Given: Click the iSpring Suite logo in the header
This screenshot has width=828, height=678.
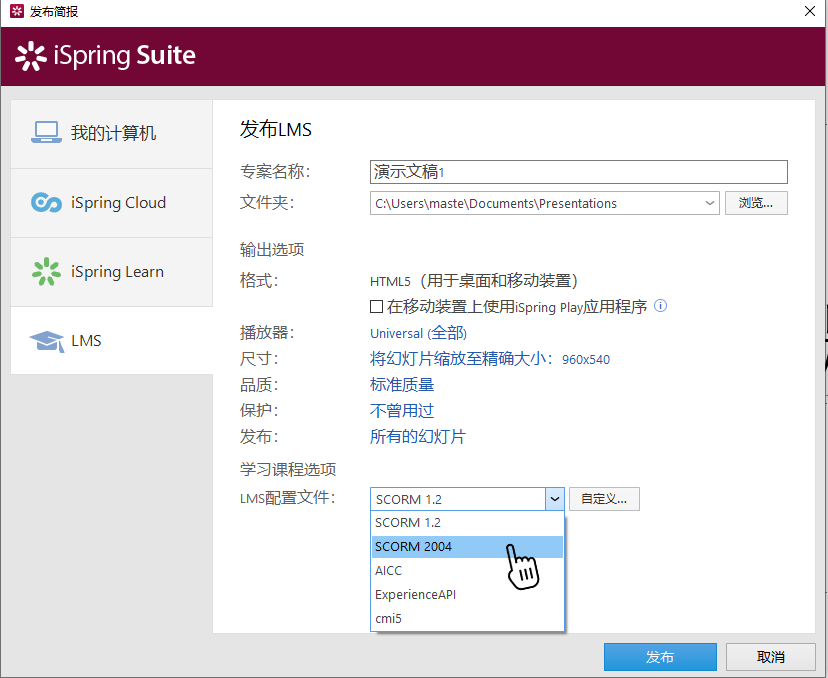Looking at the screenshot, I should pos(104,56).
